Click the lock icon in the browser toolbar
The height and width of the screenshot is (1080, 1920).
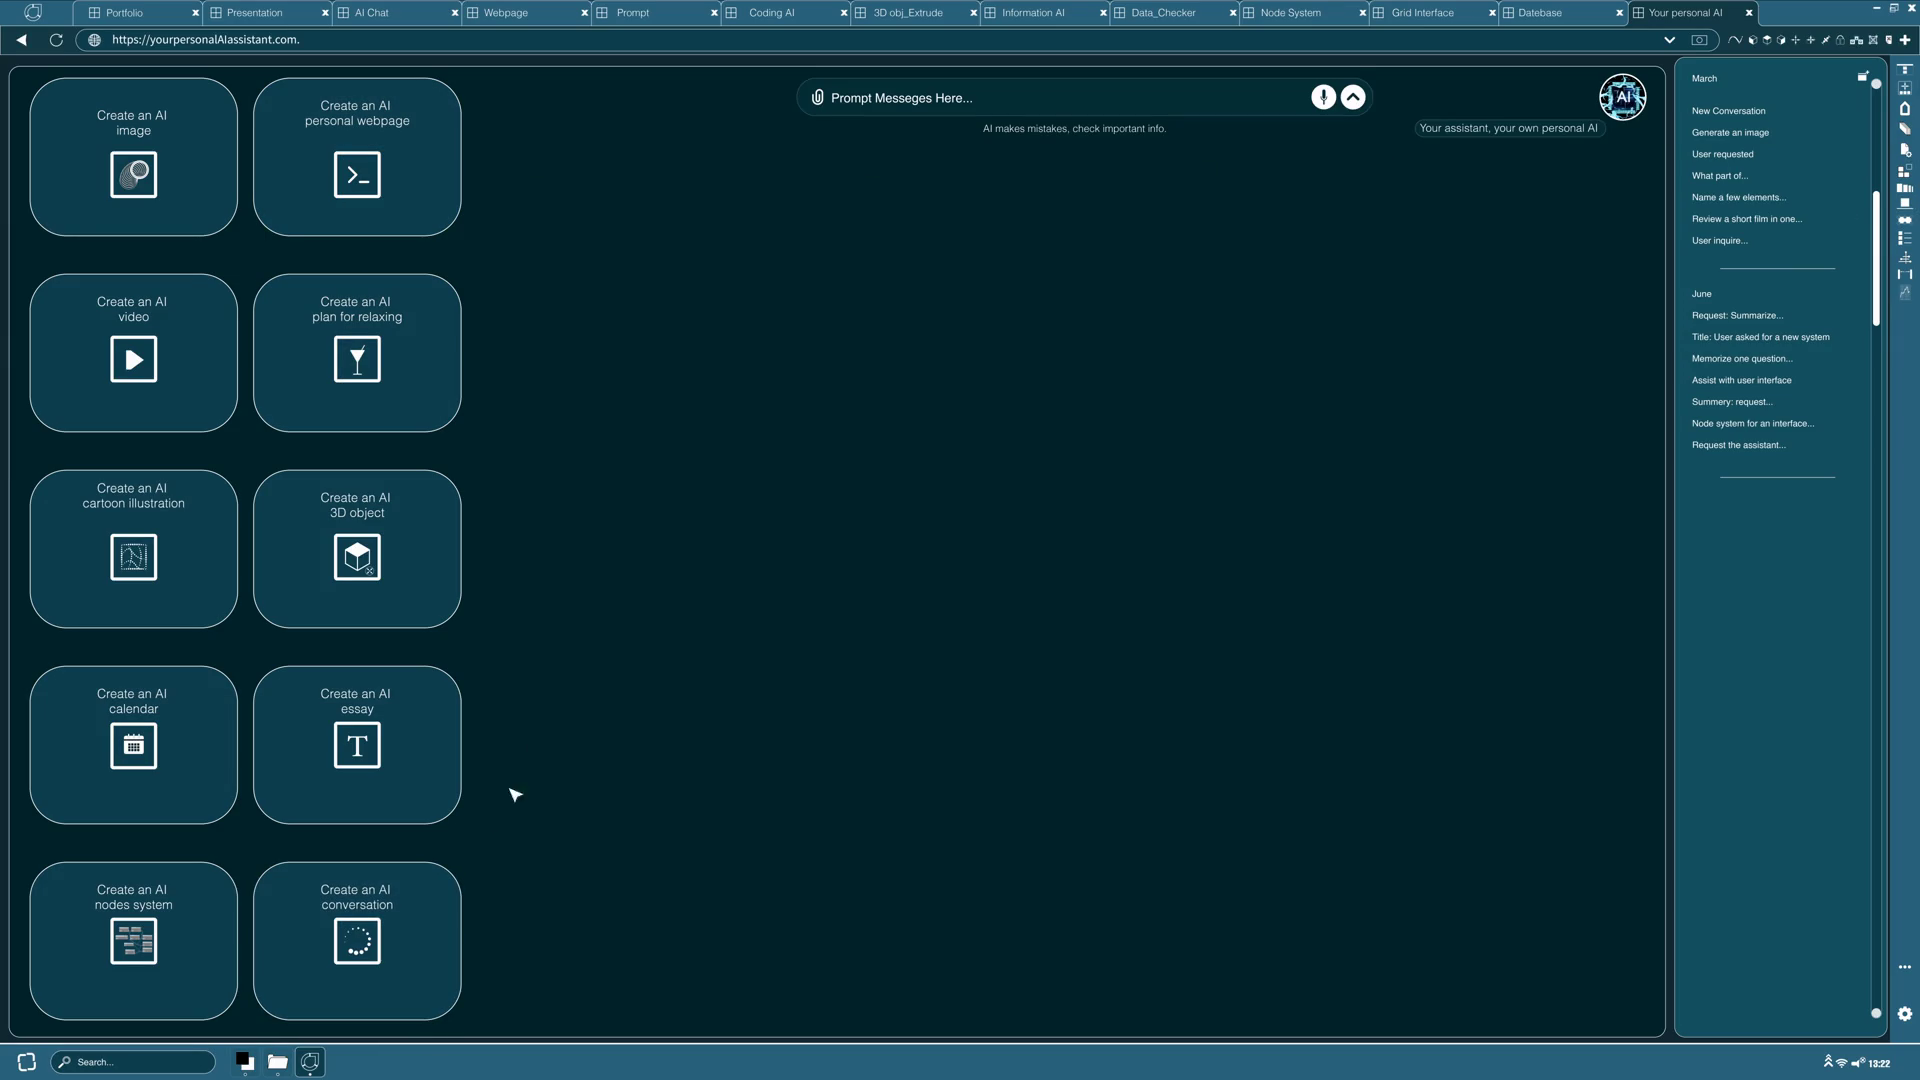coord(1840,40)
